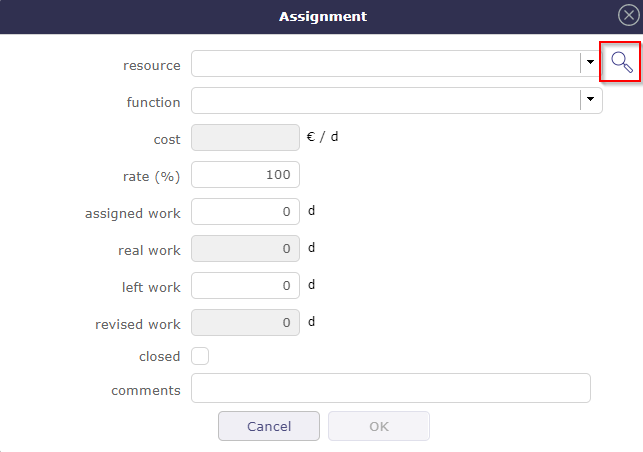The image size is (643, 452).
Task: Tick the closed checkbox
Action: coord(200,356)
